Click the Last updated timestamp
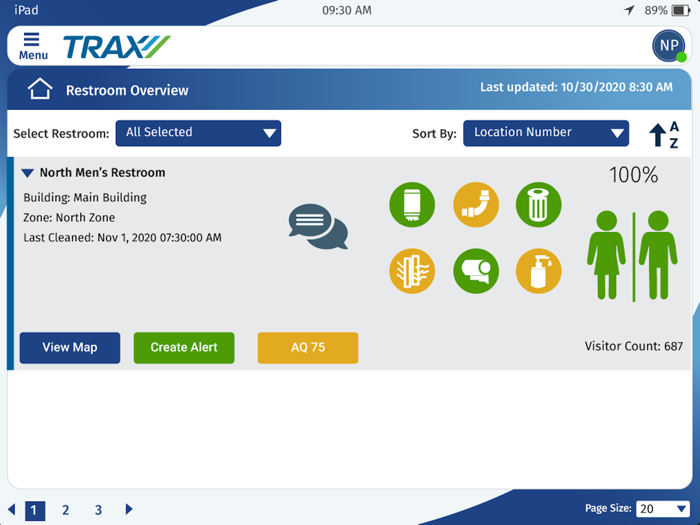 [x=576, y=87]
